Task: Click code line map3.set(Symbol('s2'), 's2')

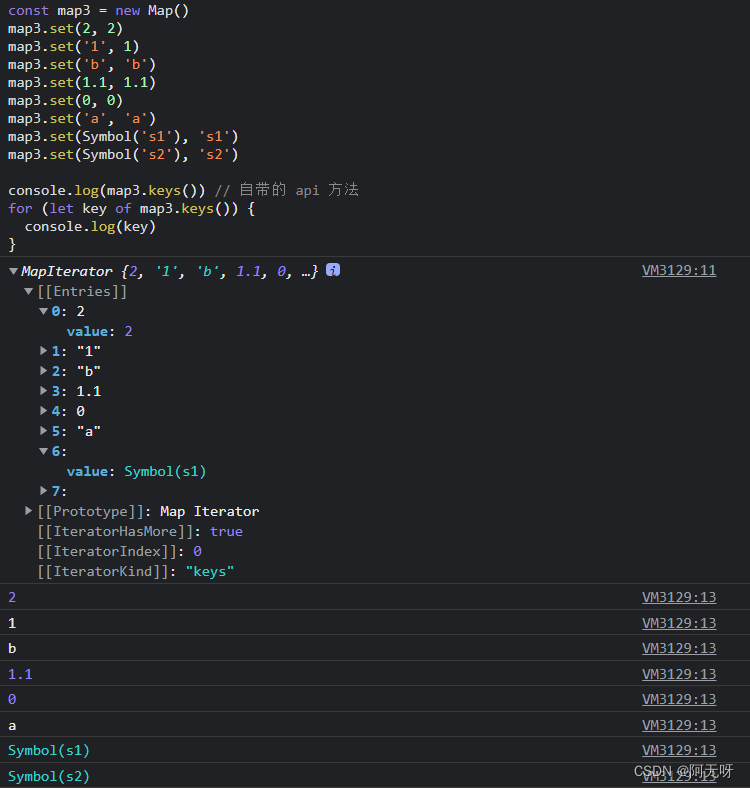Action: tap(123, 154)
